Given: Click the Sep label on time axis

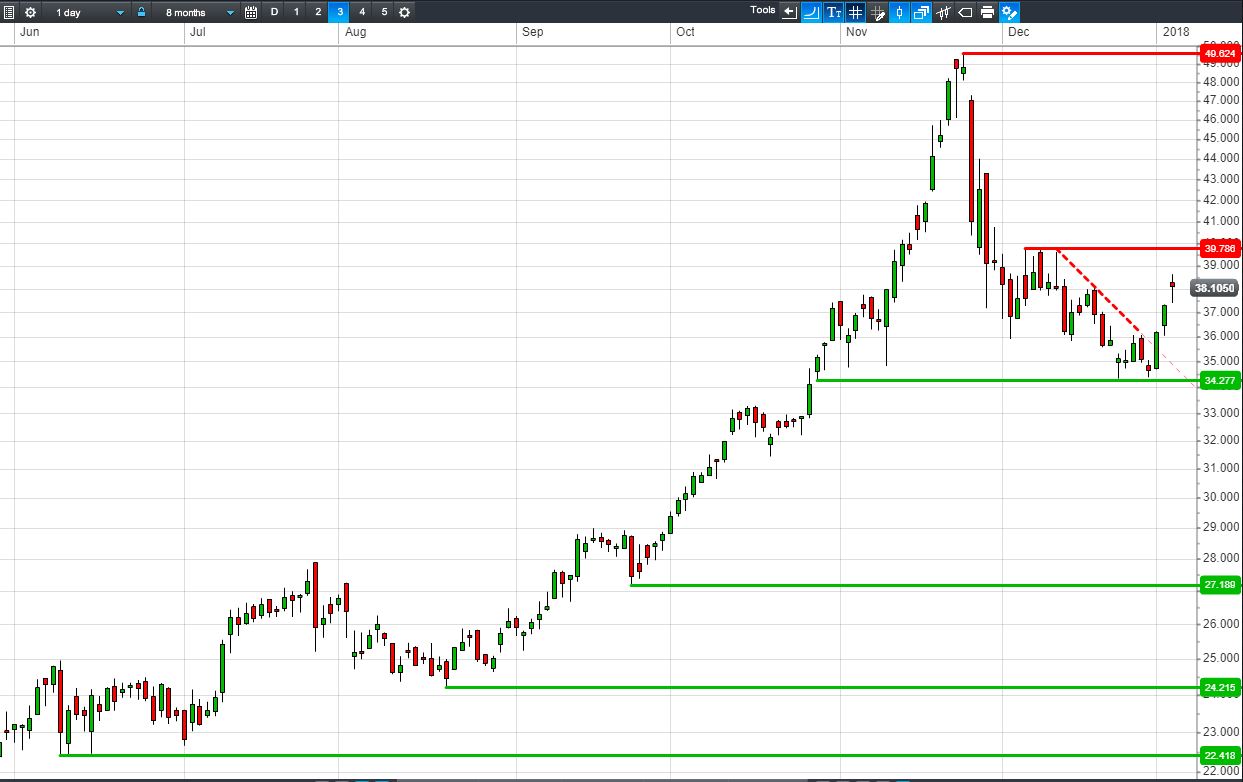Looking at the screenshot, I should (x=532, y=32).
